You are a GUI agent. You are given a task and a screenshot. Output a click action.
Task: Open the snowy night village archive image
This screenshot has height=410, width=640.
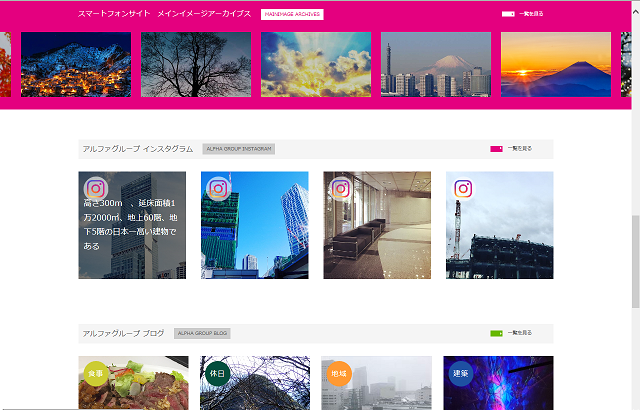pos(76,64)
